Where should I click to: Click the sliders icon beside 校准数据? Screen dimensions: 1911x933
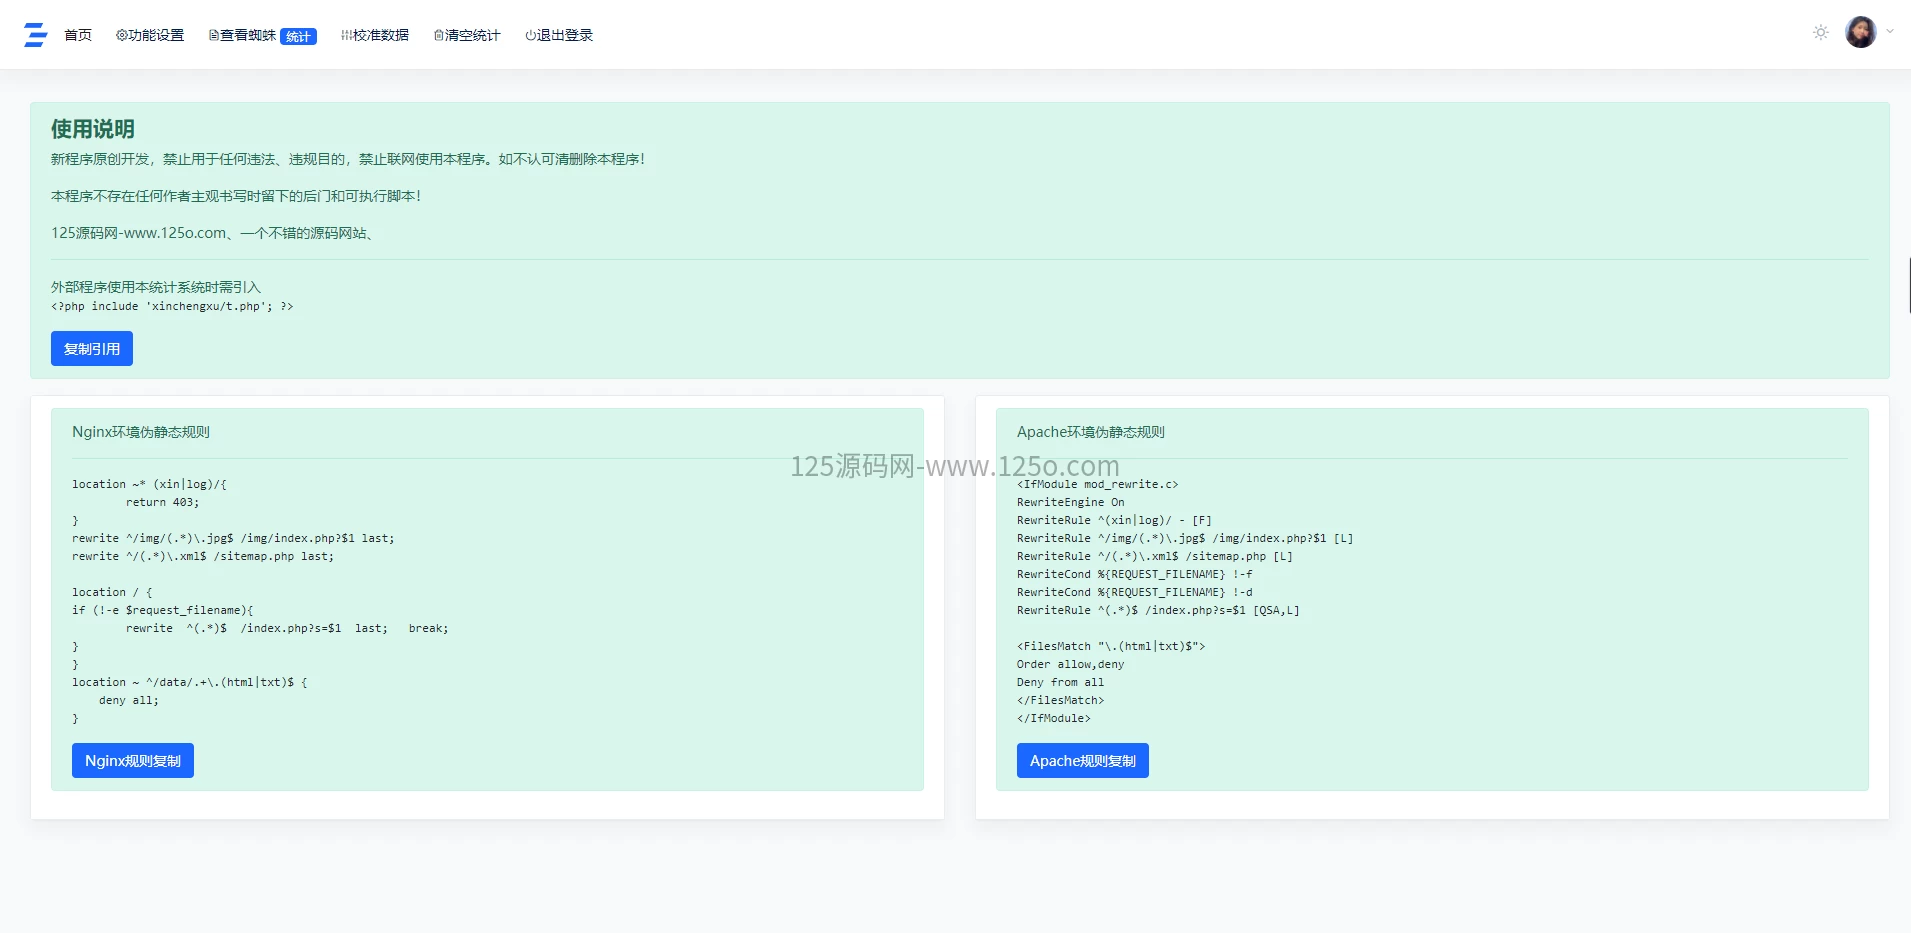click(x=346, y=35)
